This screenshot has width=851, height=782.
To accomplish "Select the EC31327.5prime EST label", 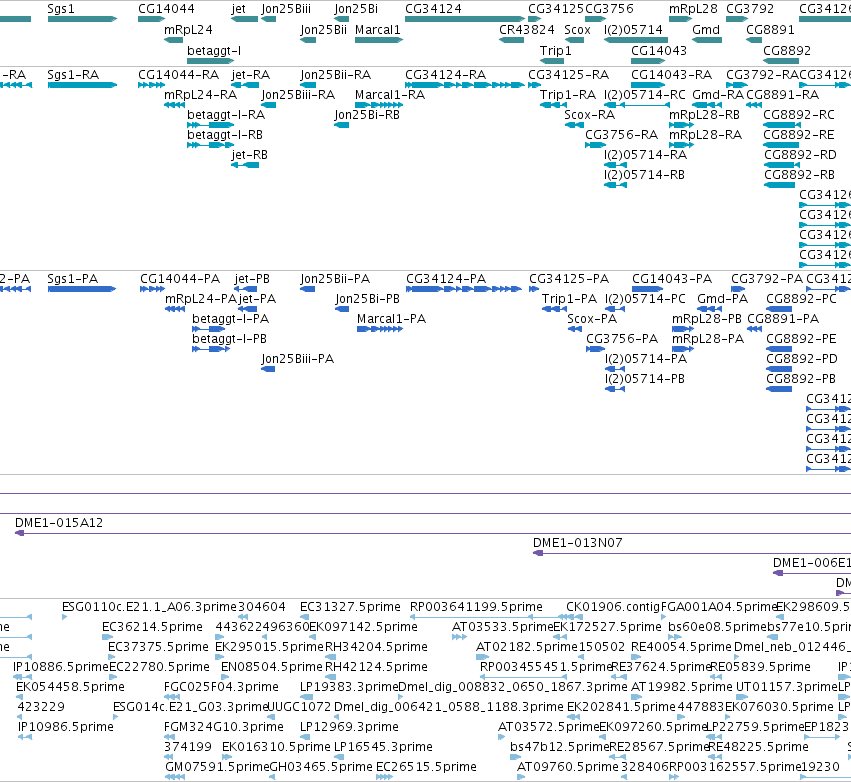I will [350, 606].
